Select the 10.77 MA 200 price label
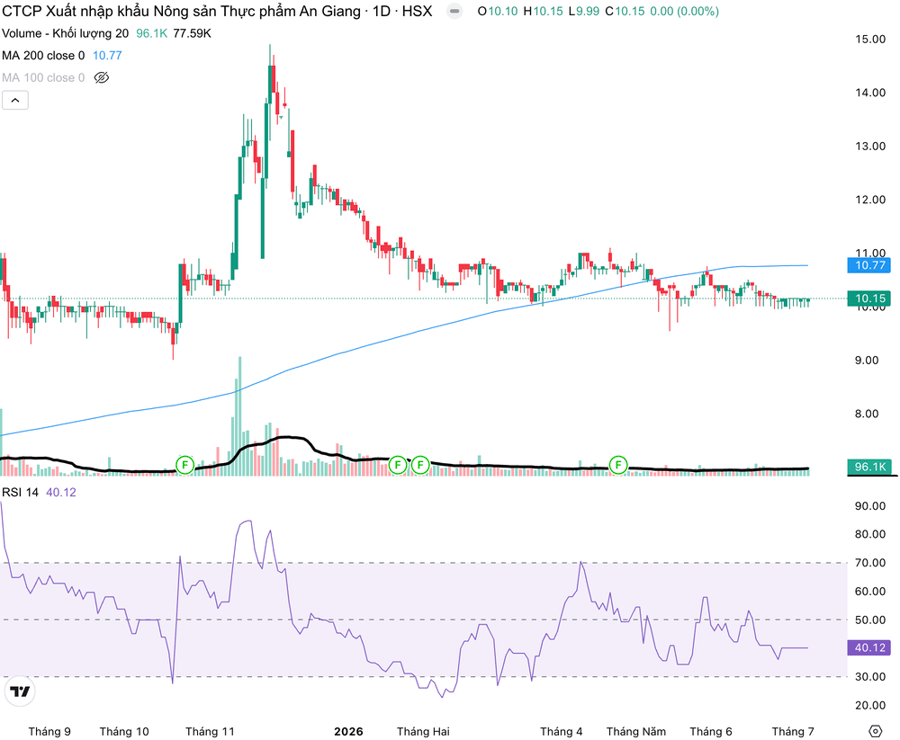This screenshot has height=740, width=900. [870, 265]
